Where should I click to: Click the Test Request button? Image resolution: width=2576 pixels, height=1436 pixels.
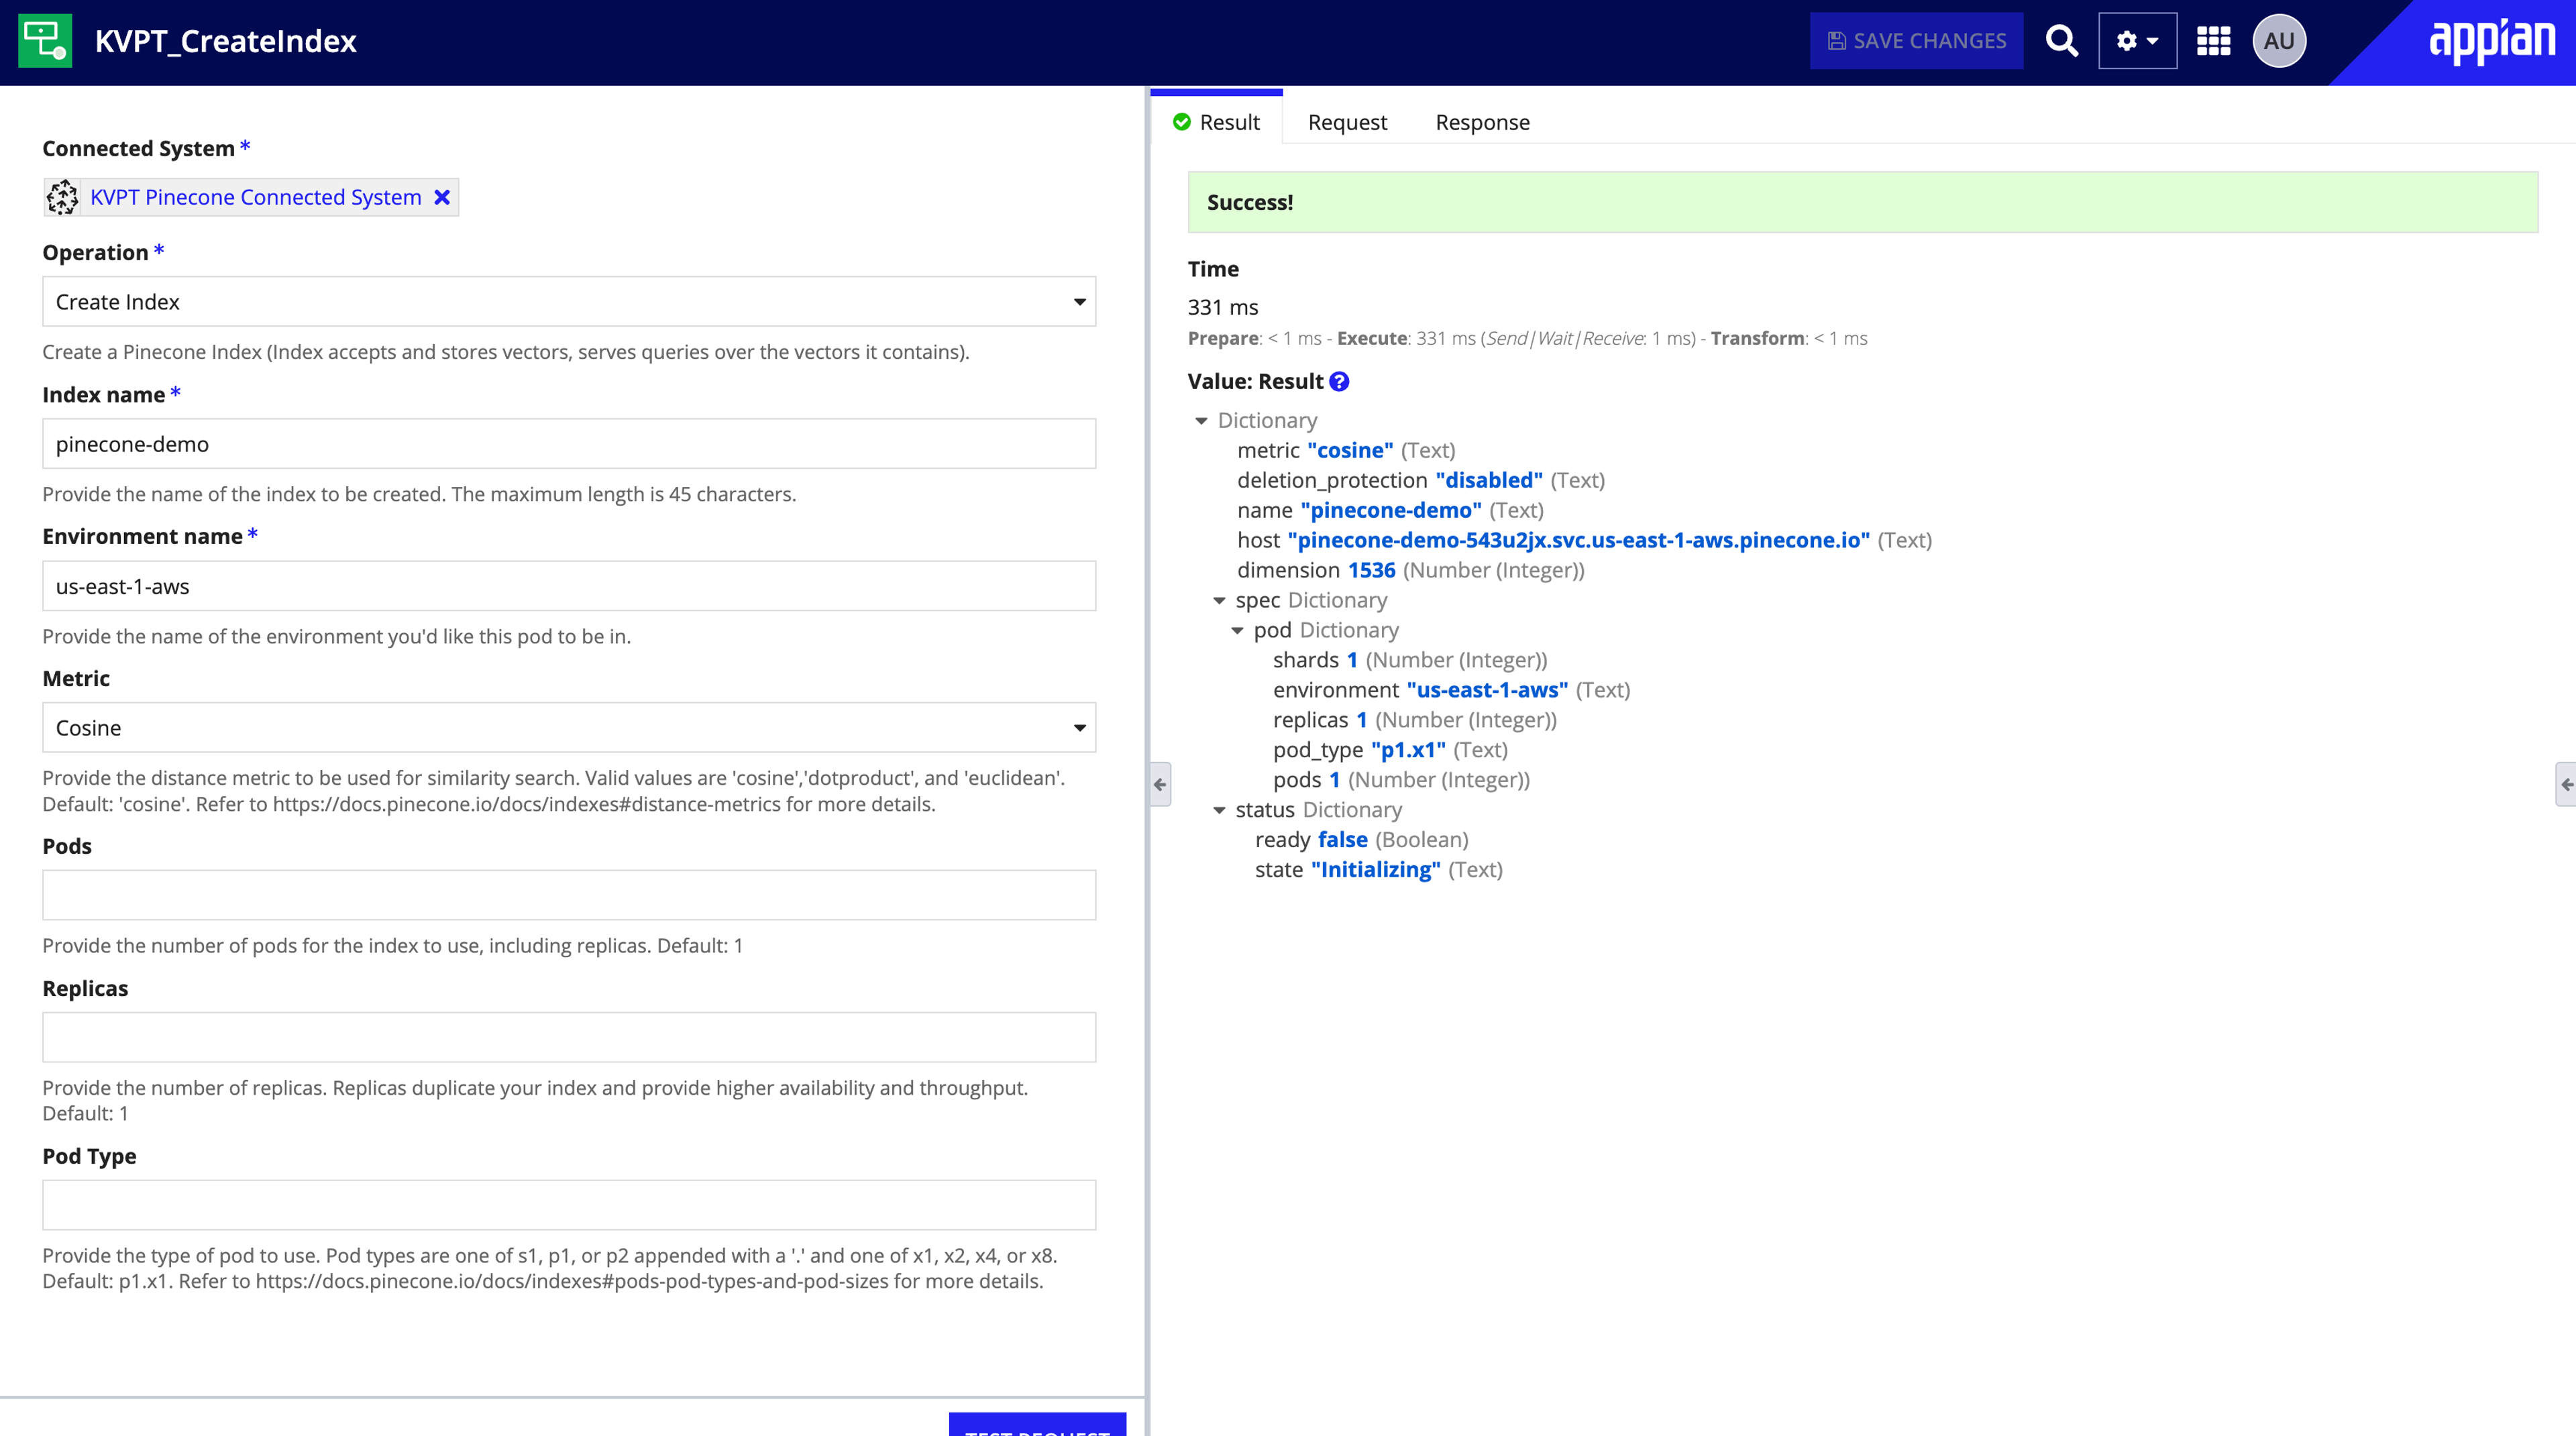(x=1037, y=1425)
